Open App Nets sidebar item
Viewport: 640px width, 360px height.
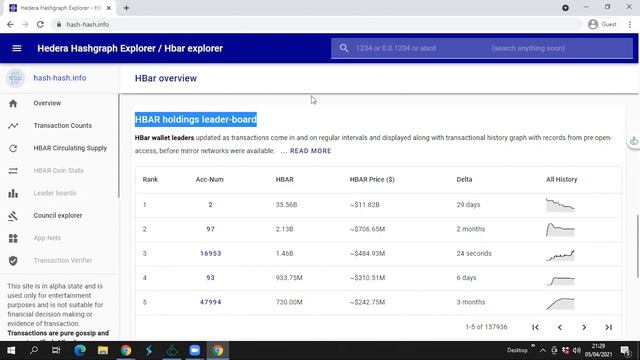coord(47,238)
